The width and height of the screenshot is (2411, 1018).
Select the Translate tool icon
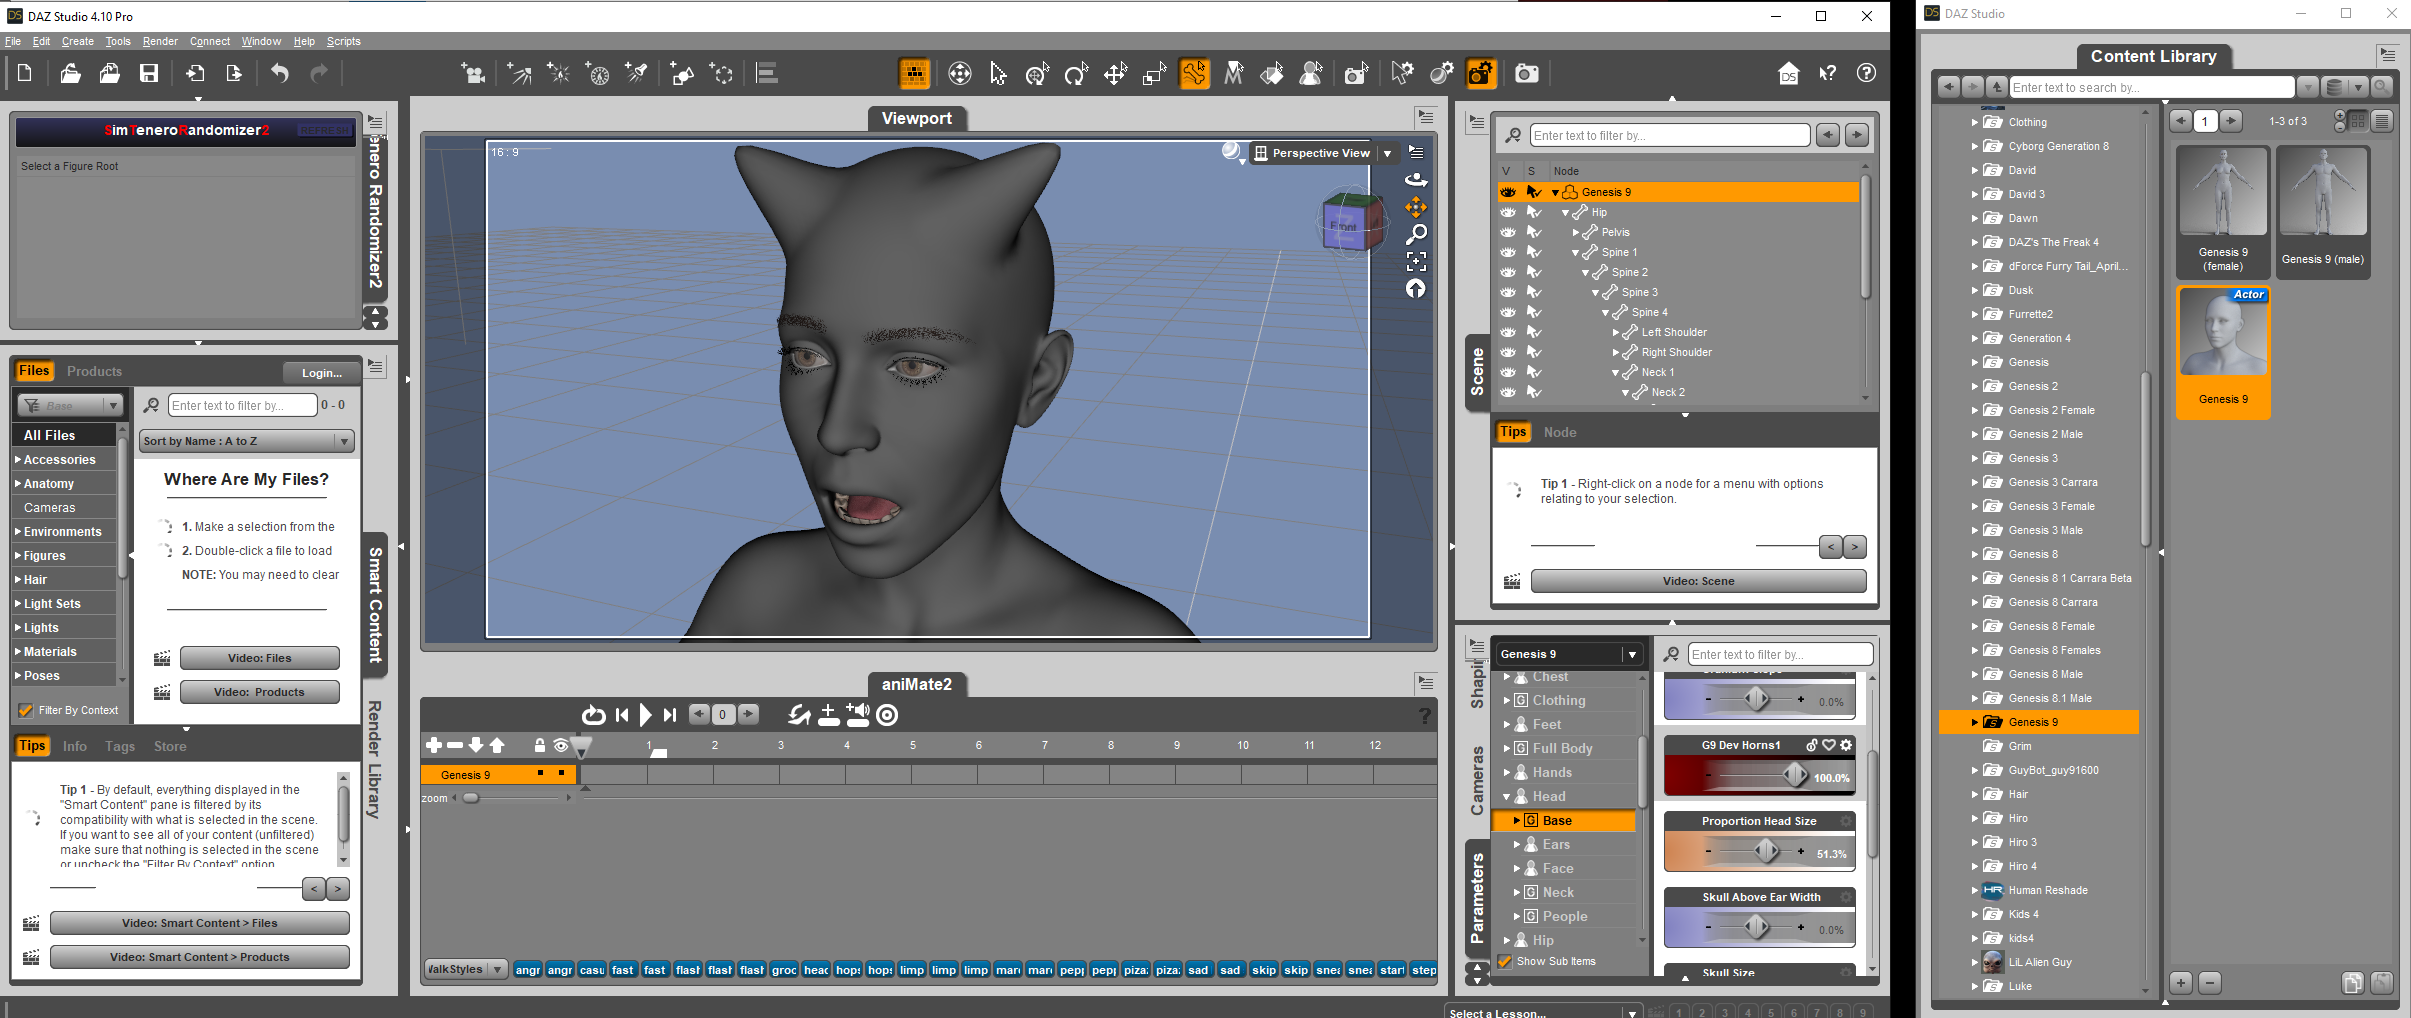point(1115,73)
